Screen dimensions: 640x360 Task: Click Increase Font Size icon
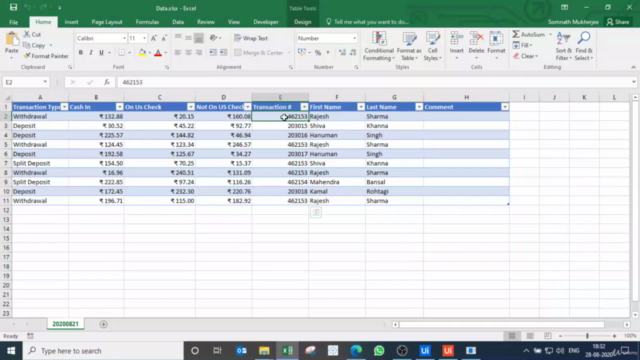pyautogui.click(x=153, y=38)
